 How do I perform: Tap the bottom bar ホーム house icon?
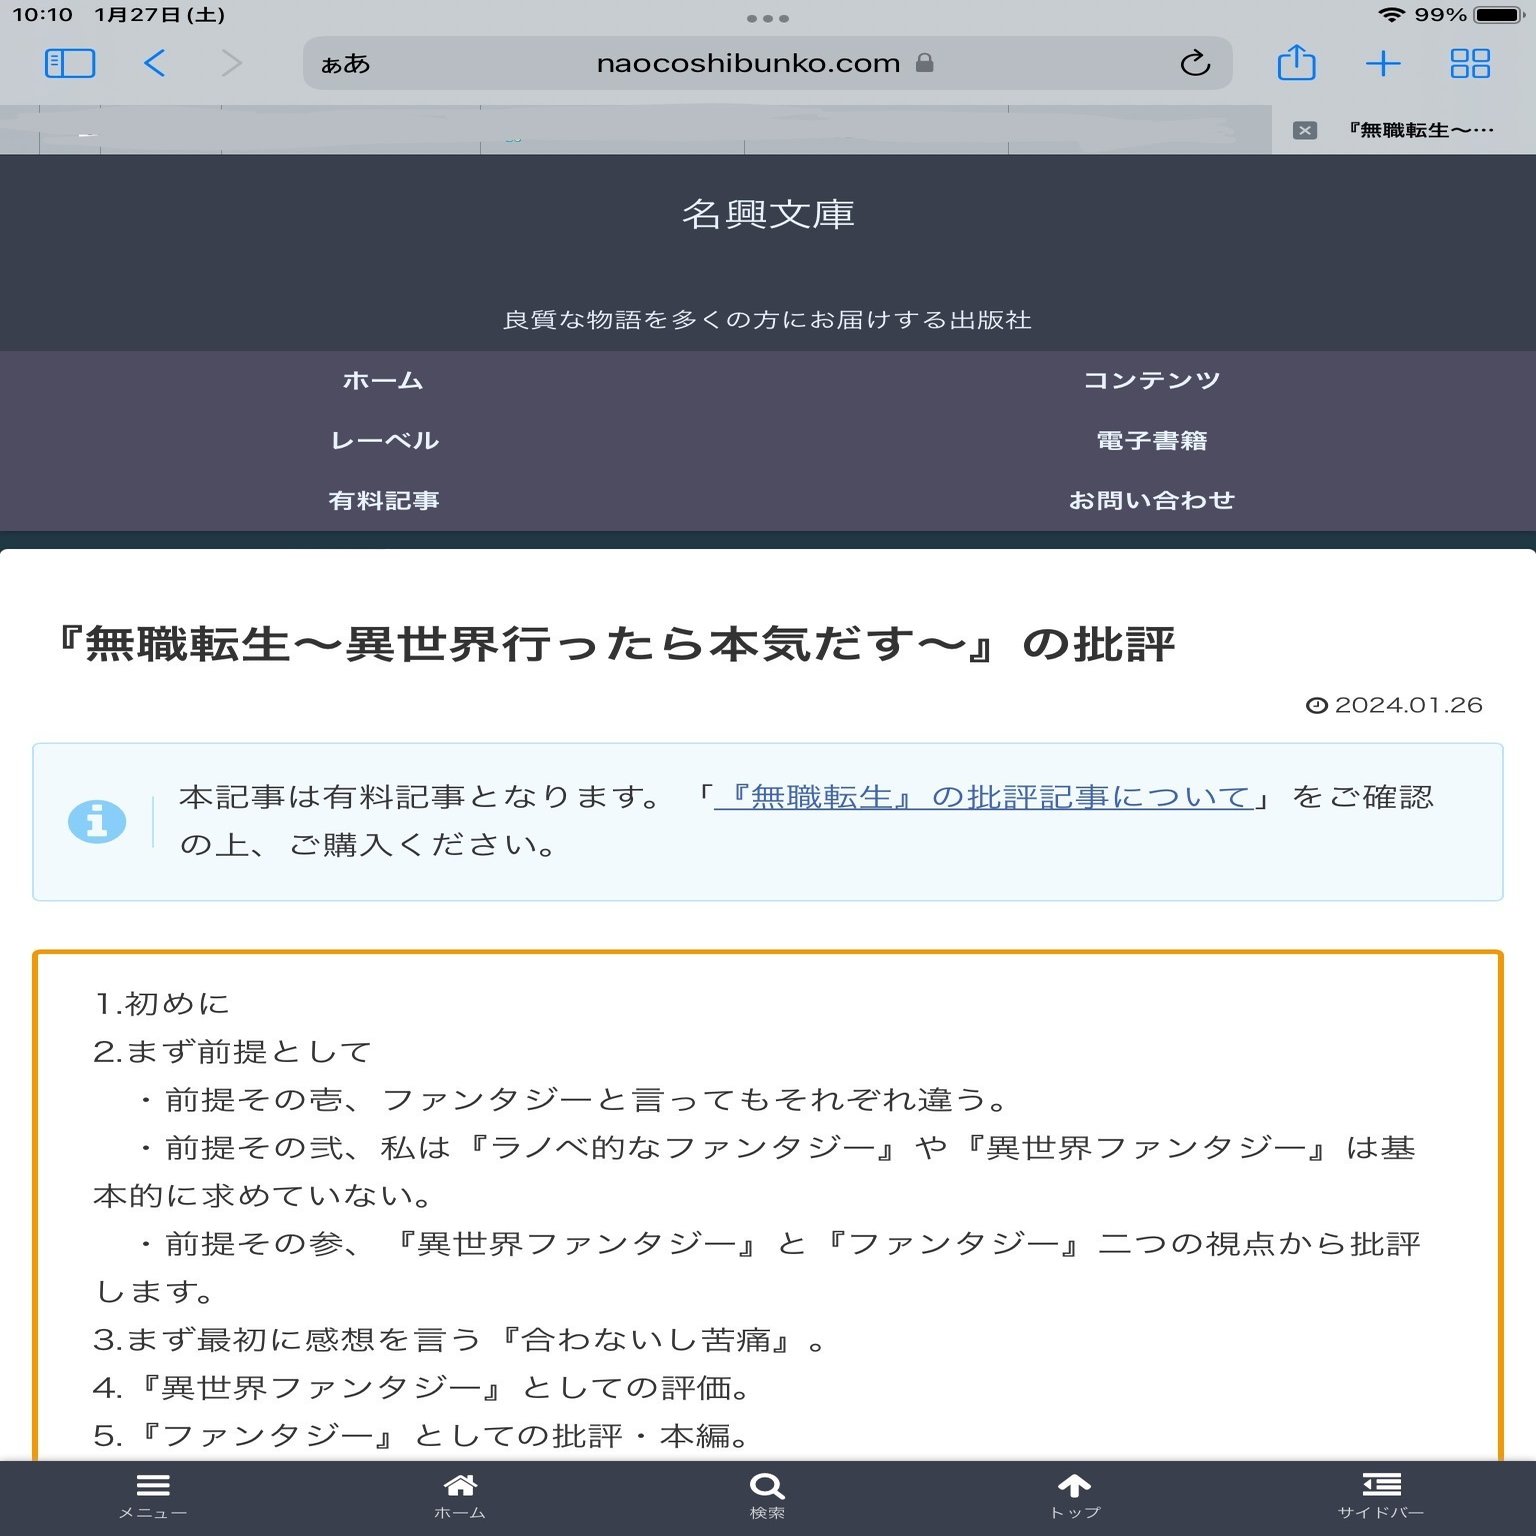click(x=460, y=1496)
